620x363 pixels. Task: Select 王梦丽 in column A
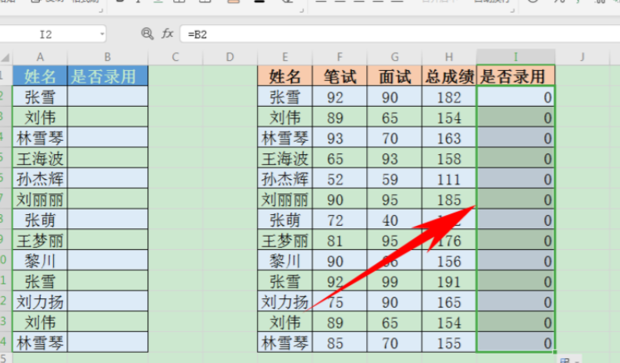(x=40, y=241)
